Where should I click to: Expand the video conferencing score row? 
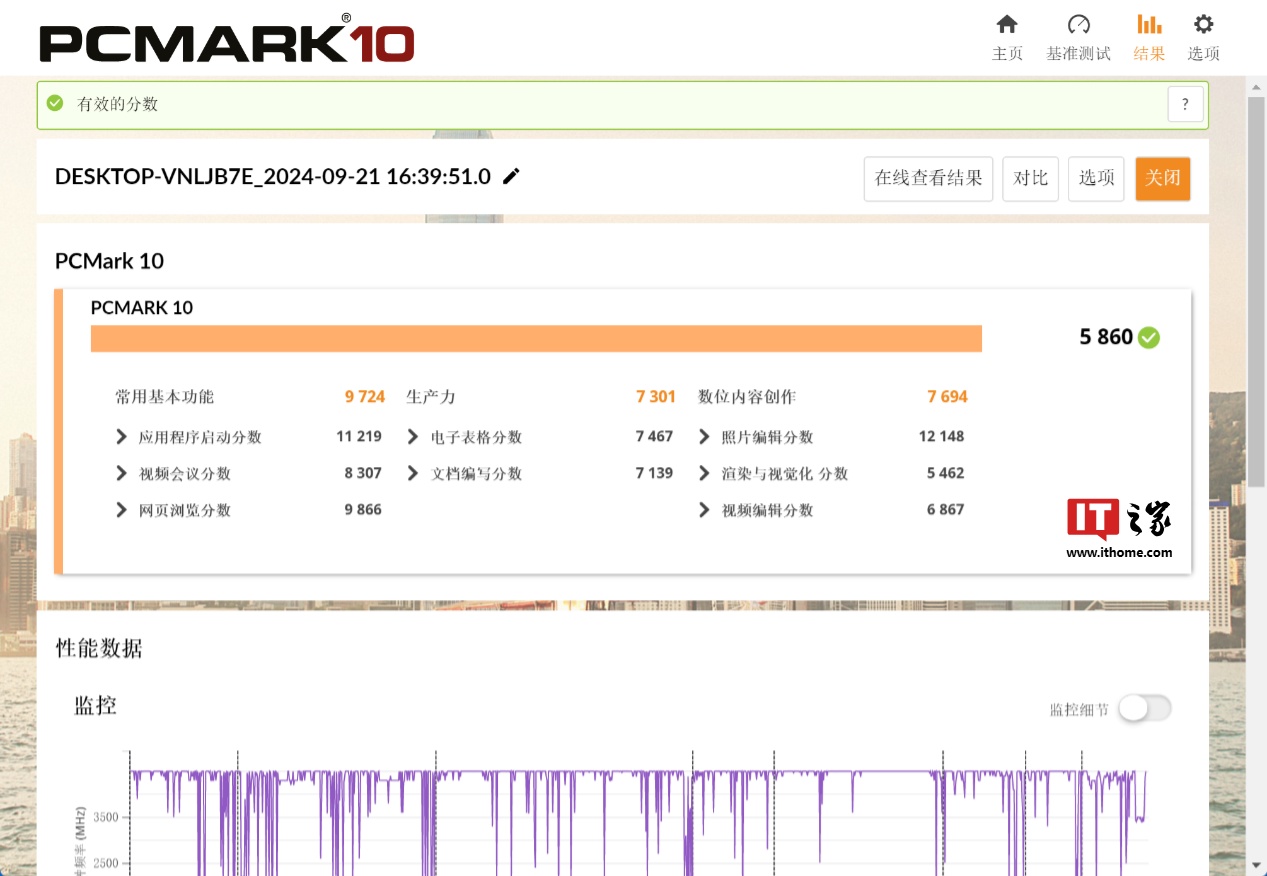point(121,474)
